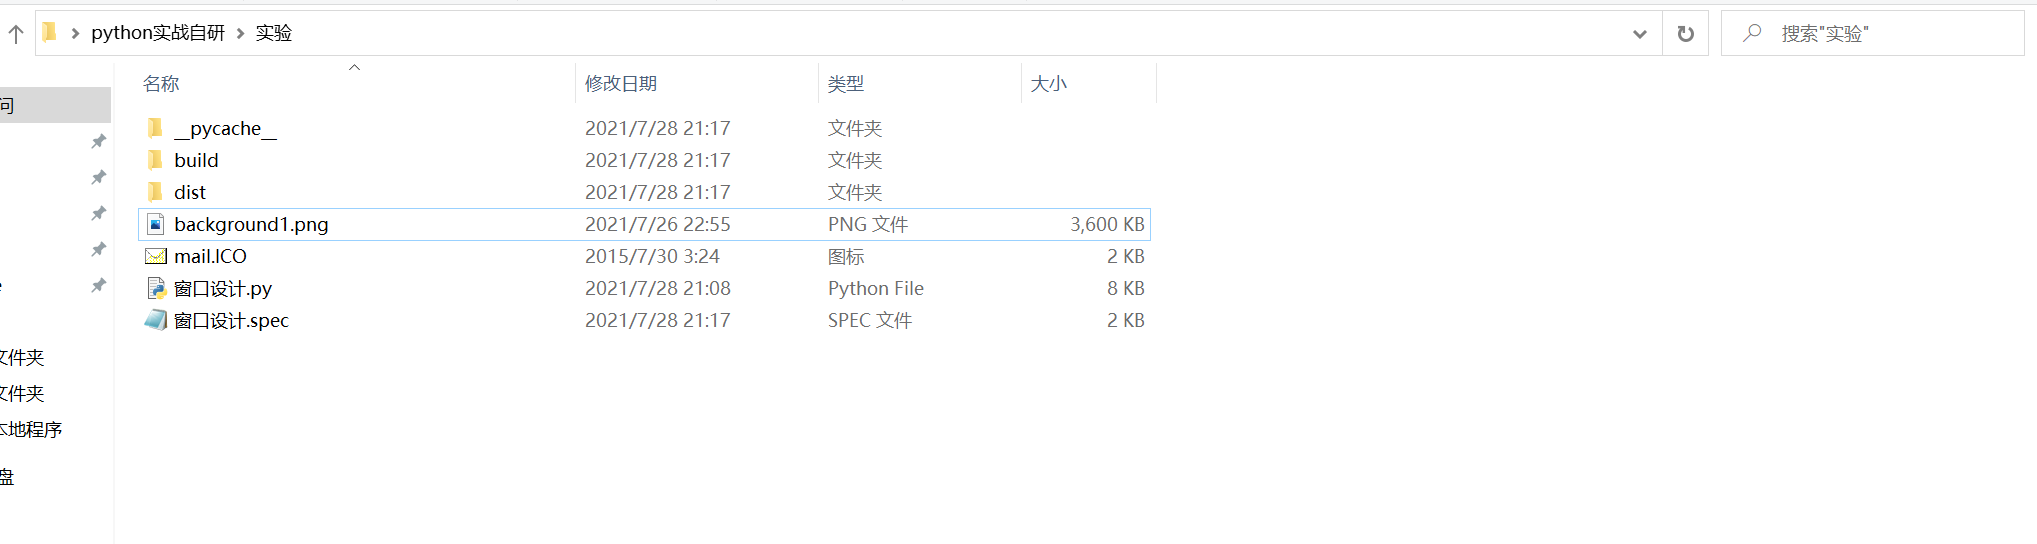The height and width of the screenshot is (544, 2037).
Task: Click the search magnifier icon
Action: 1752,33
